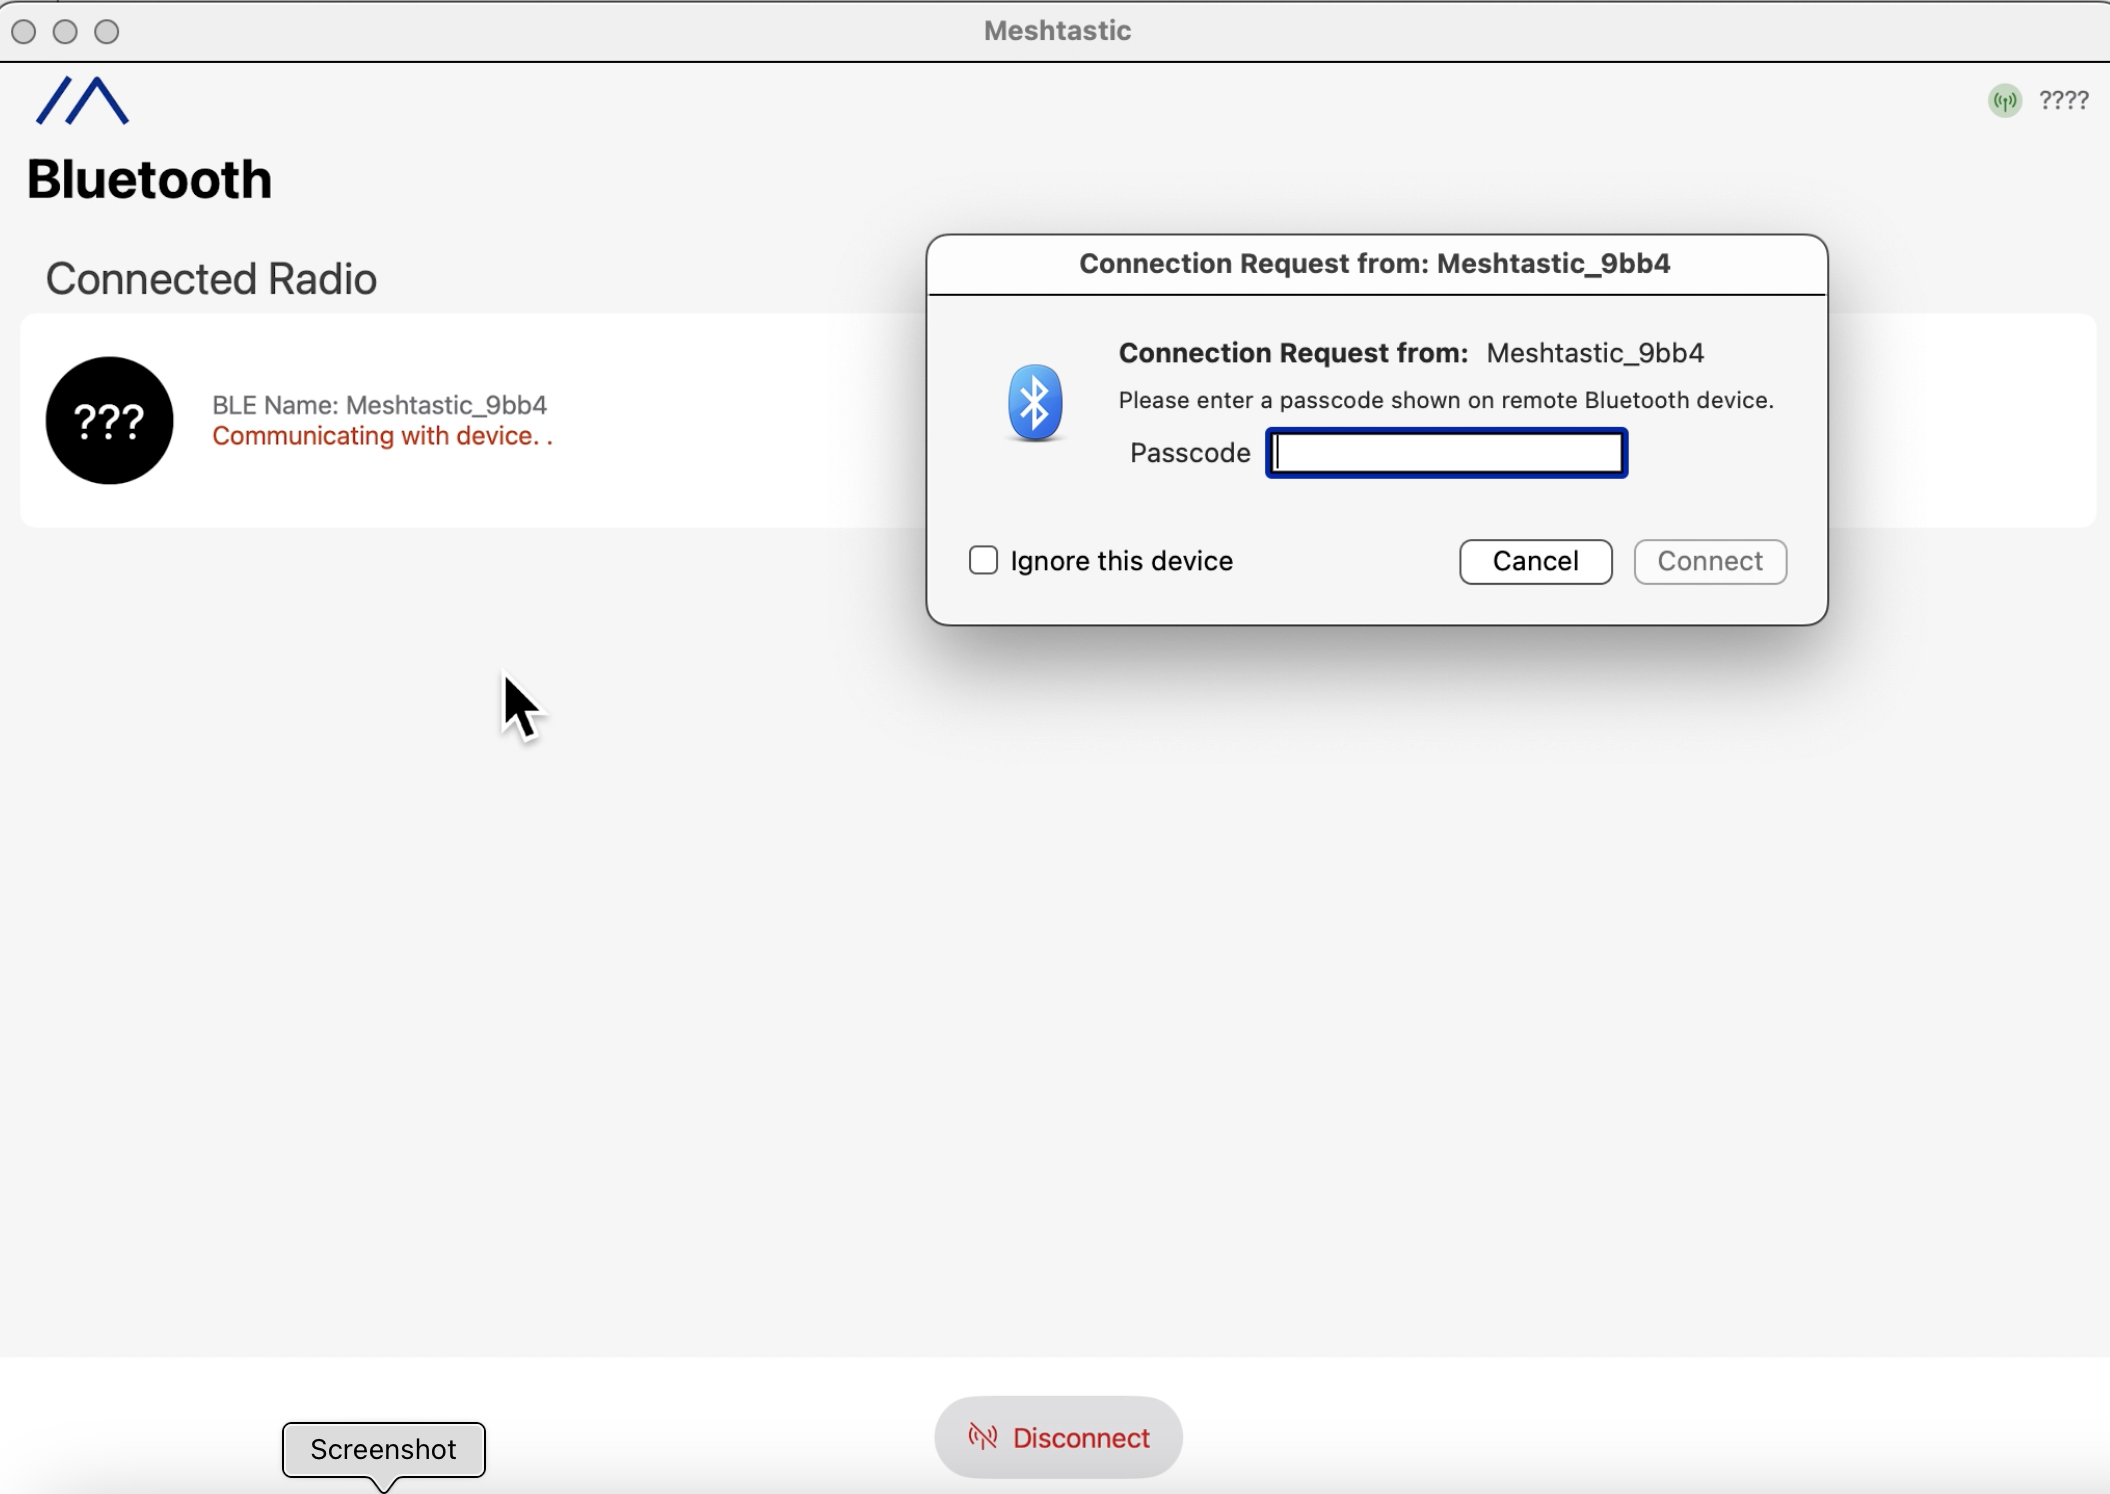Enable the Ignore this device checkbox
Image resolution: width=2110 pixels, height=1494 pixels.
pyautogui.click(x=983, y=560)
